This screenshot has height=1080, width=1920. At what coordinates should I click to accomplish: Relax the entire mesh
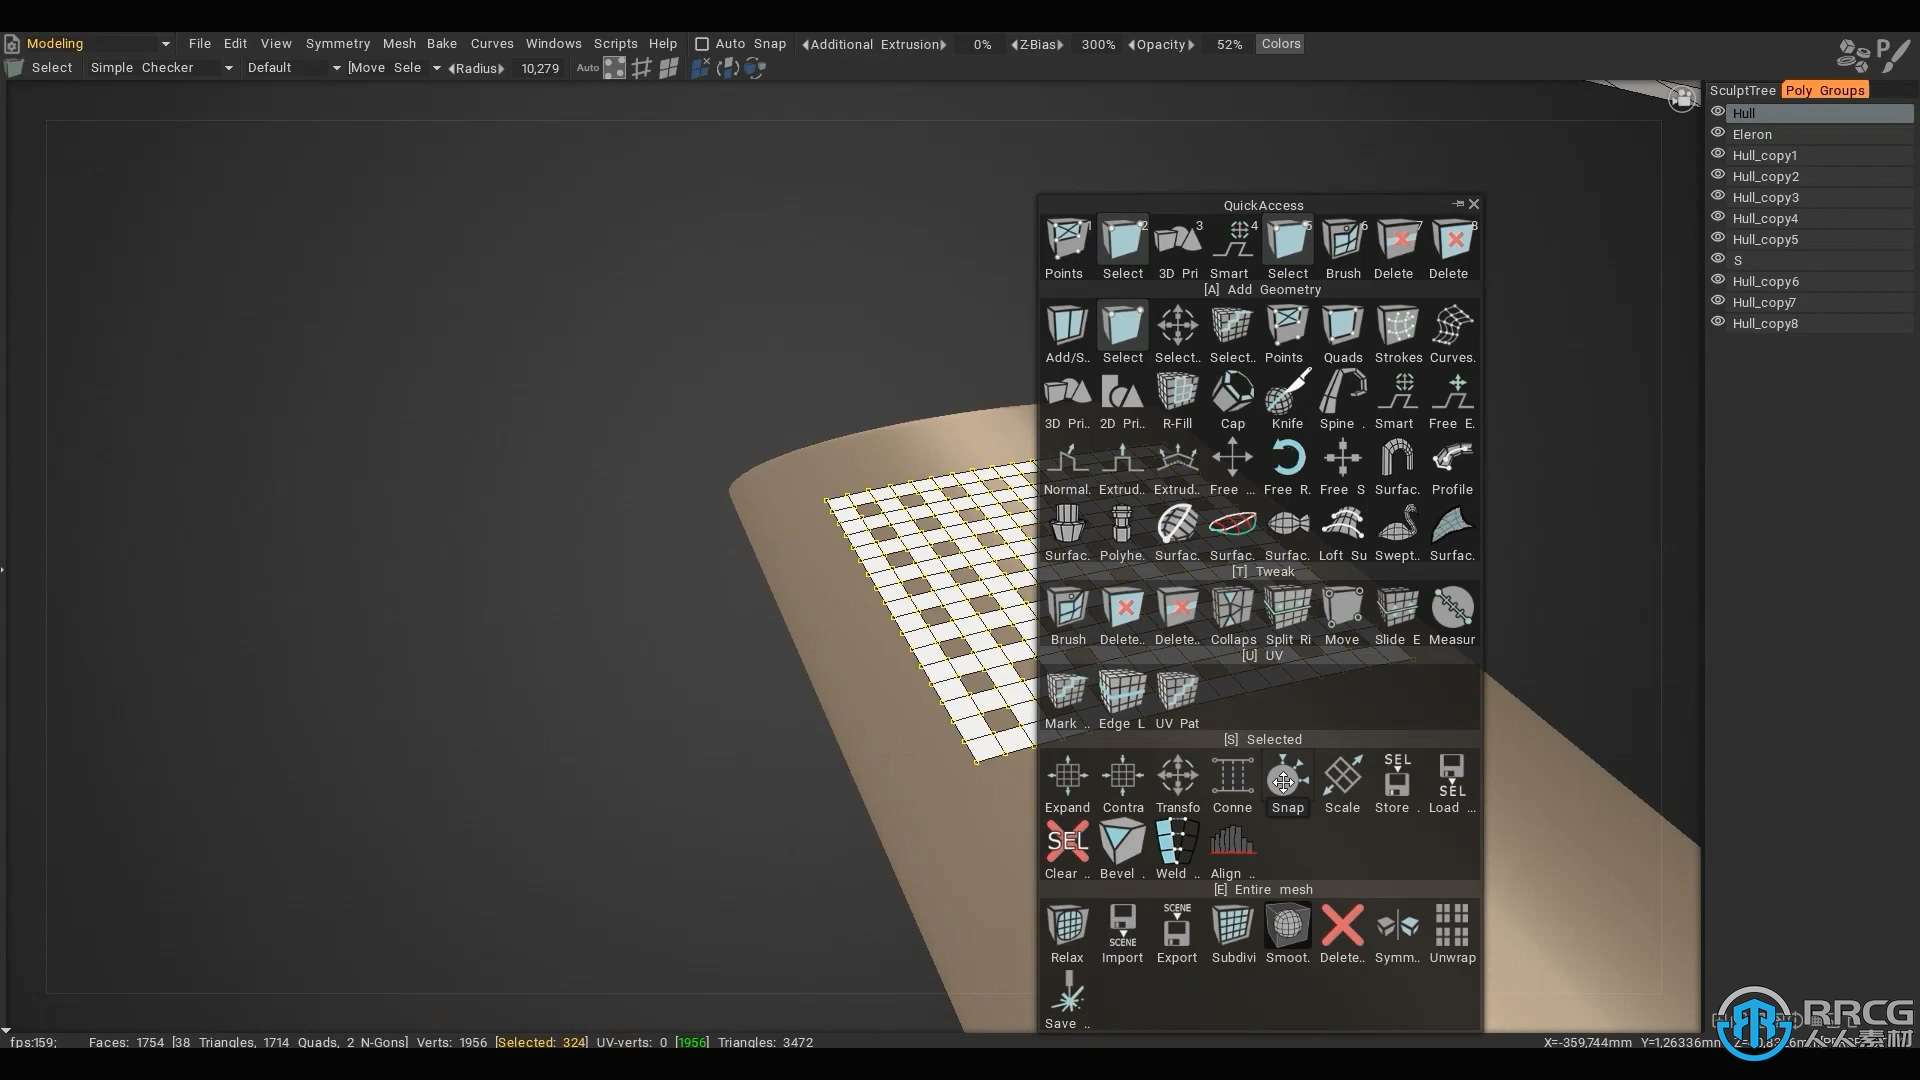coord(1067,935)
